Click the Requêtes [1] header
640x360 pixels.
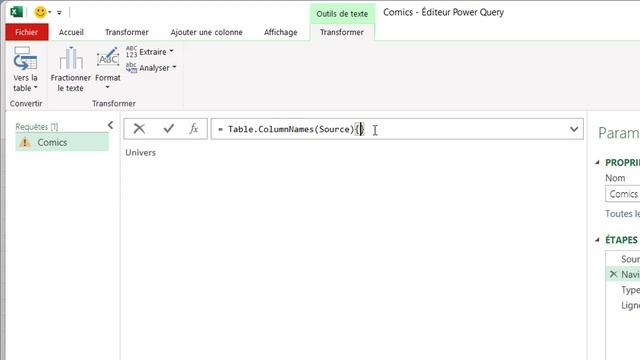[37, 127]
